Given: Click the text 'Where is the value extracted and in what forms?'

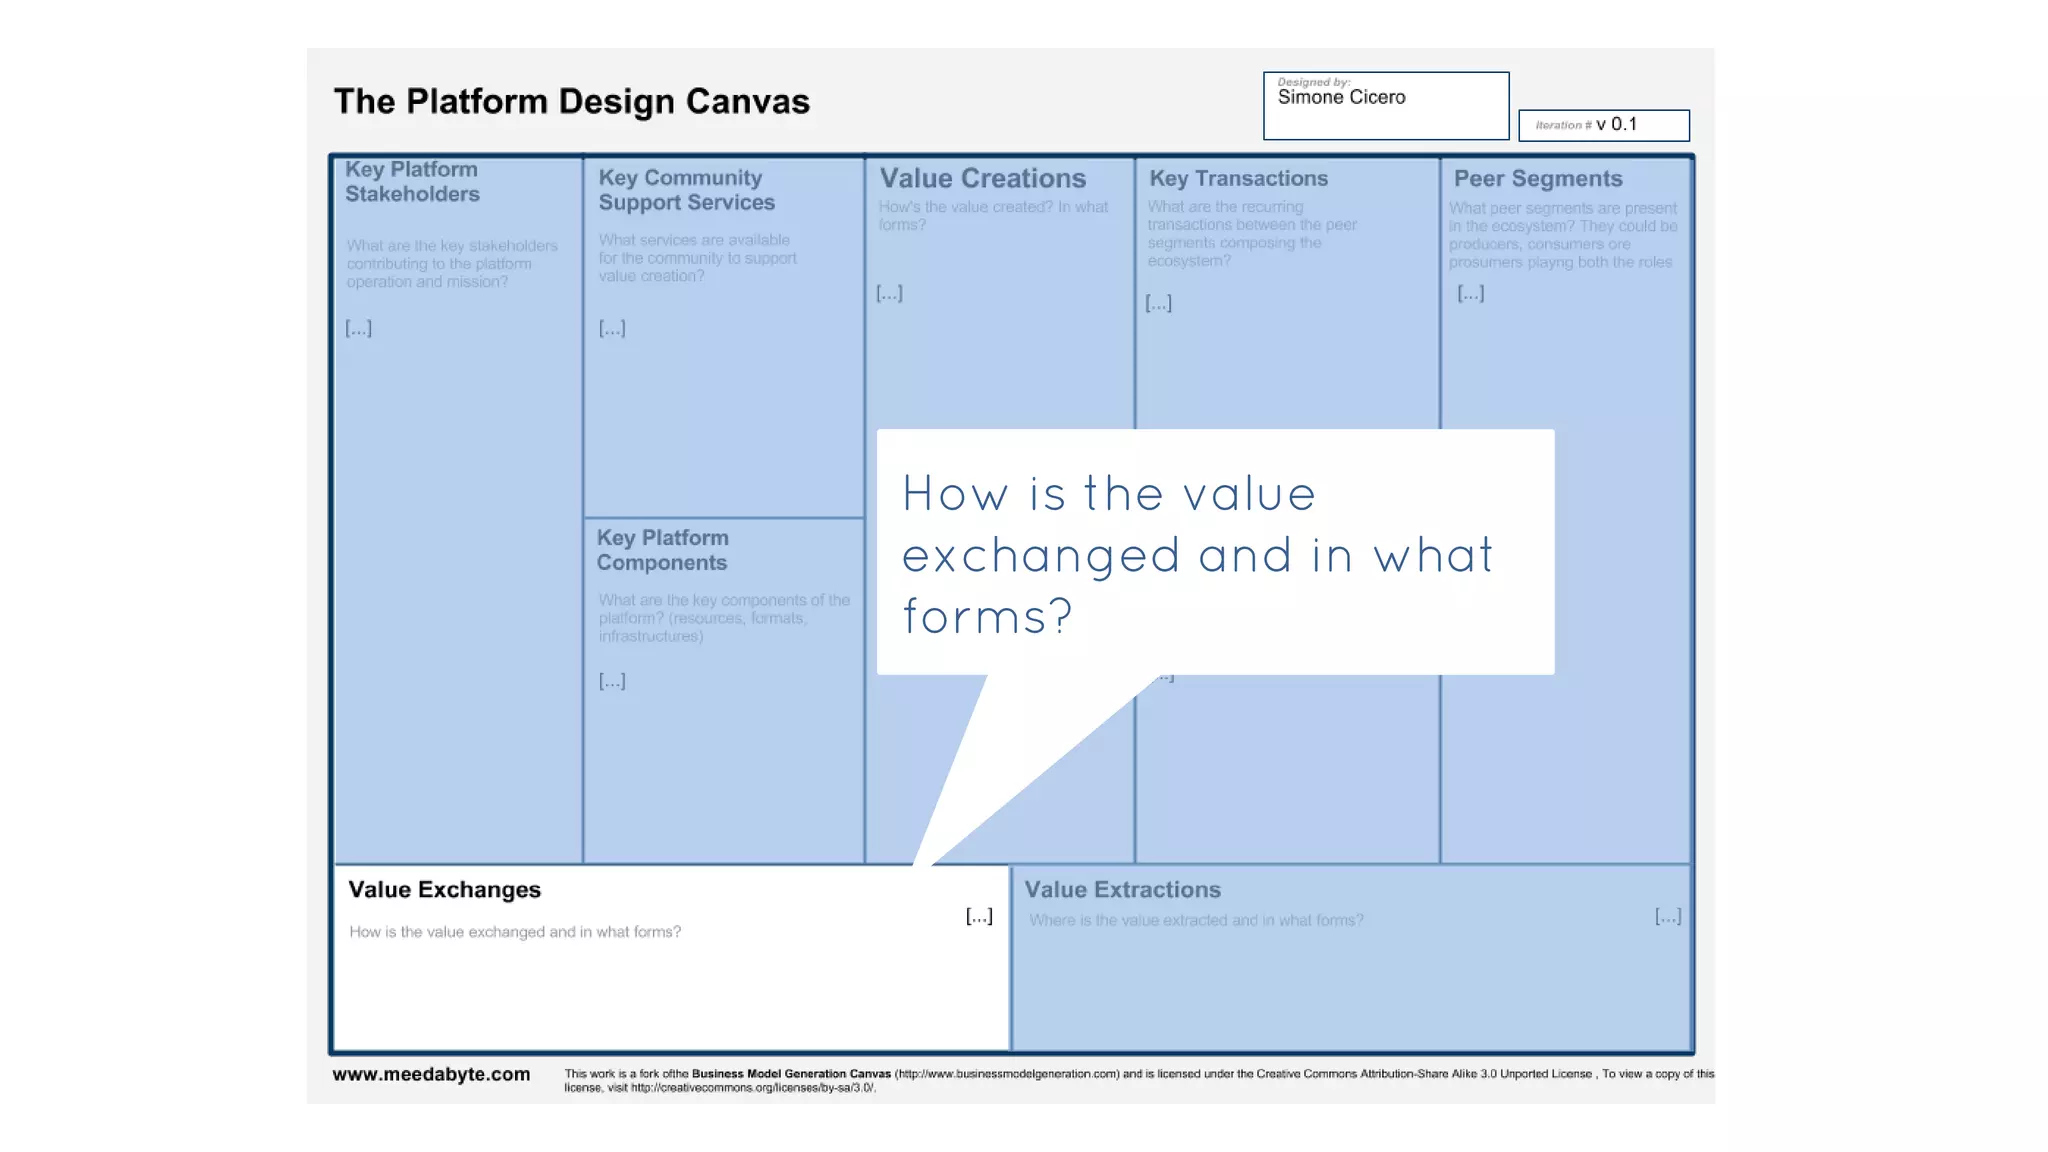Looking at the screenshot, I should (1196, 920).
